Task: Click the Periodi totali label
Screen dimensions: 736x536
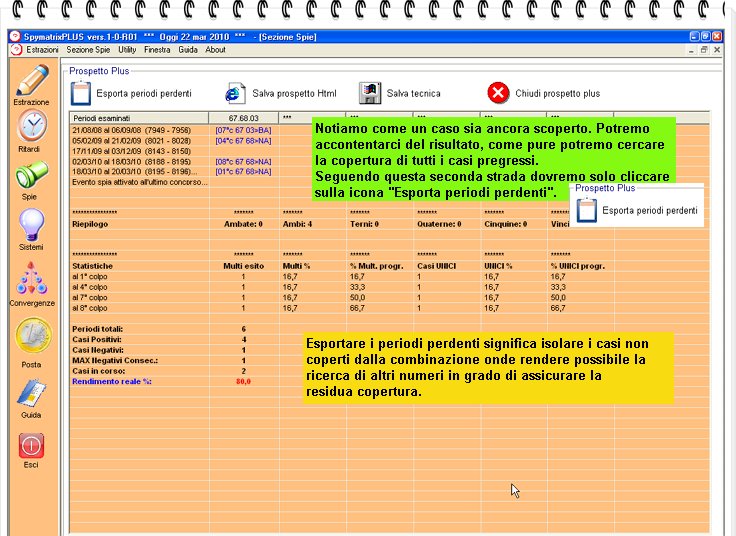Action: point(98,329)
